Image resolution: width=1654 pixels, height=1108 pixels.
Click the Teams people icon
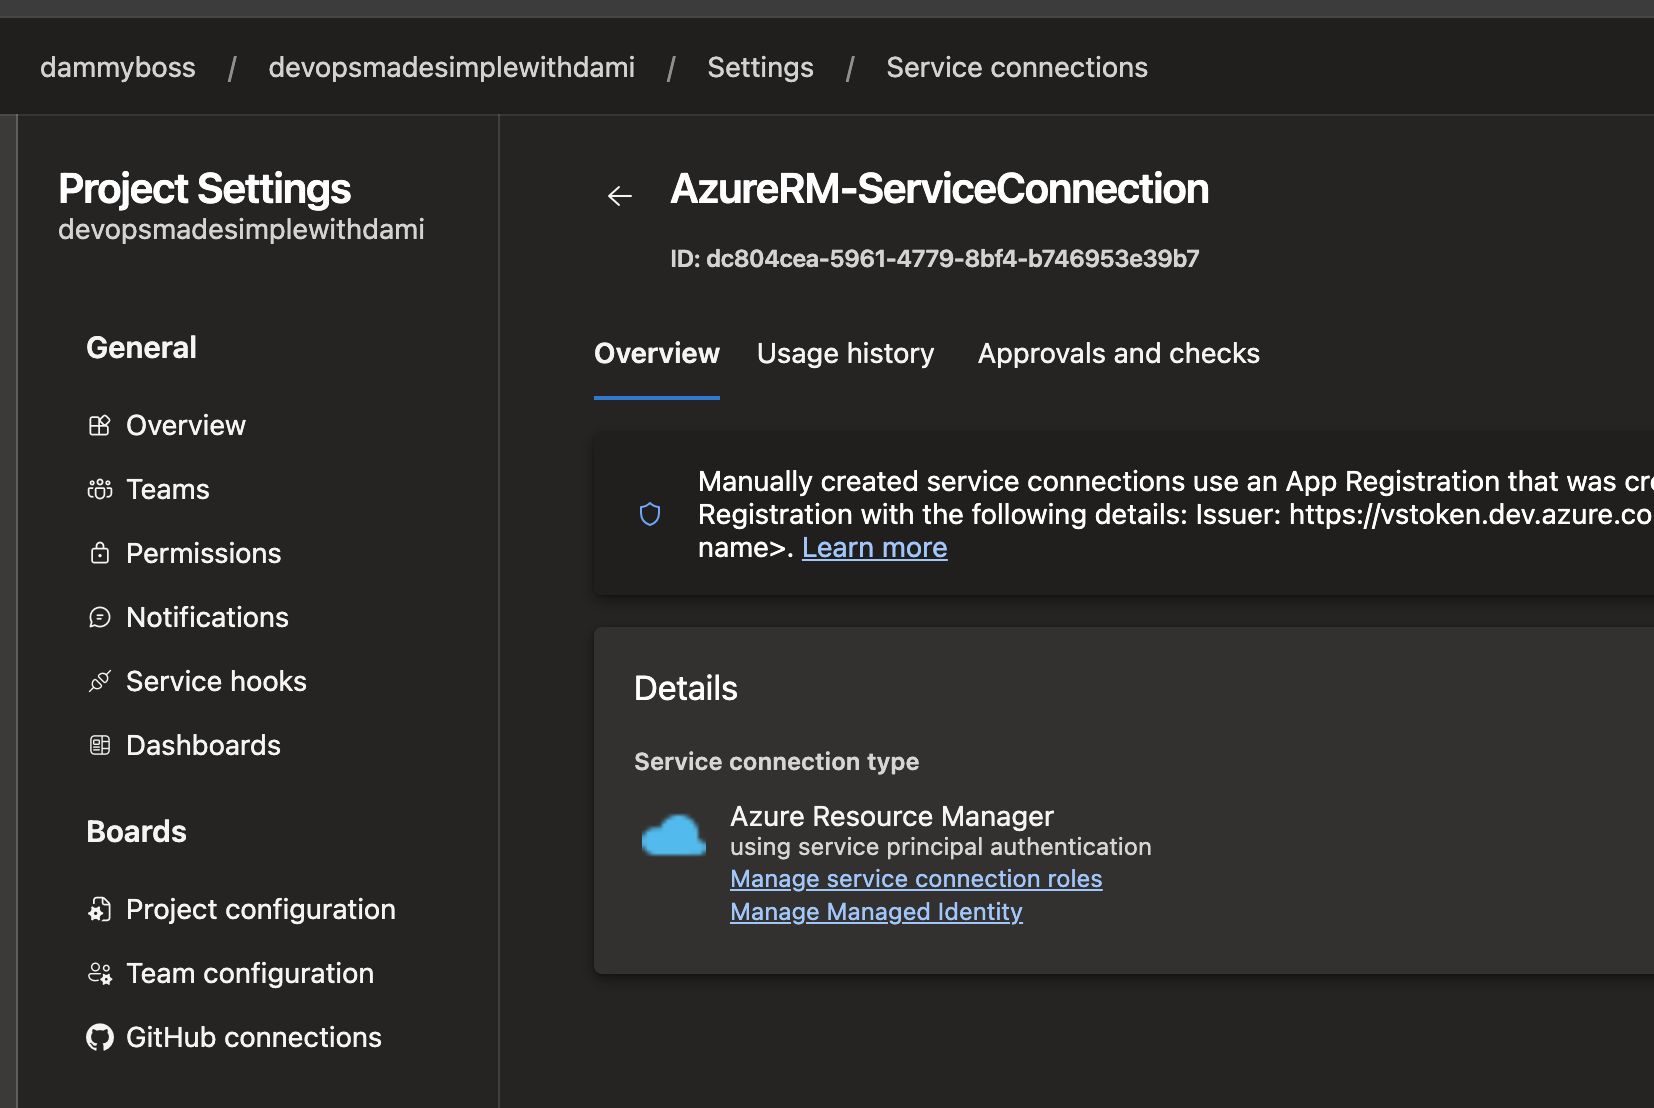(x=100, y=490)
